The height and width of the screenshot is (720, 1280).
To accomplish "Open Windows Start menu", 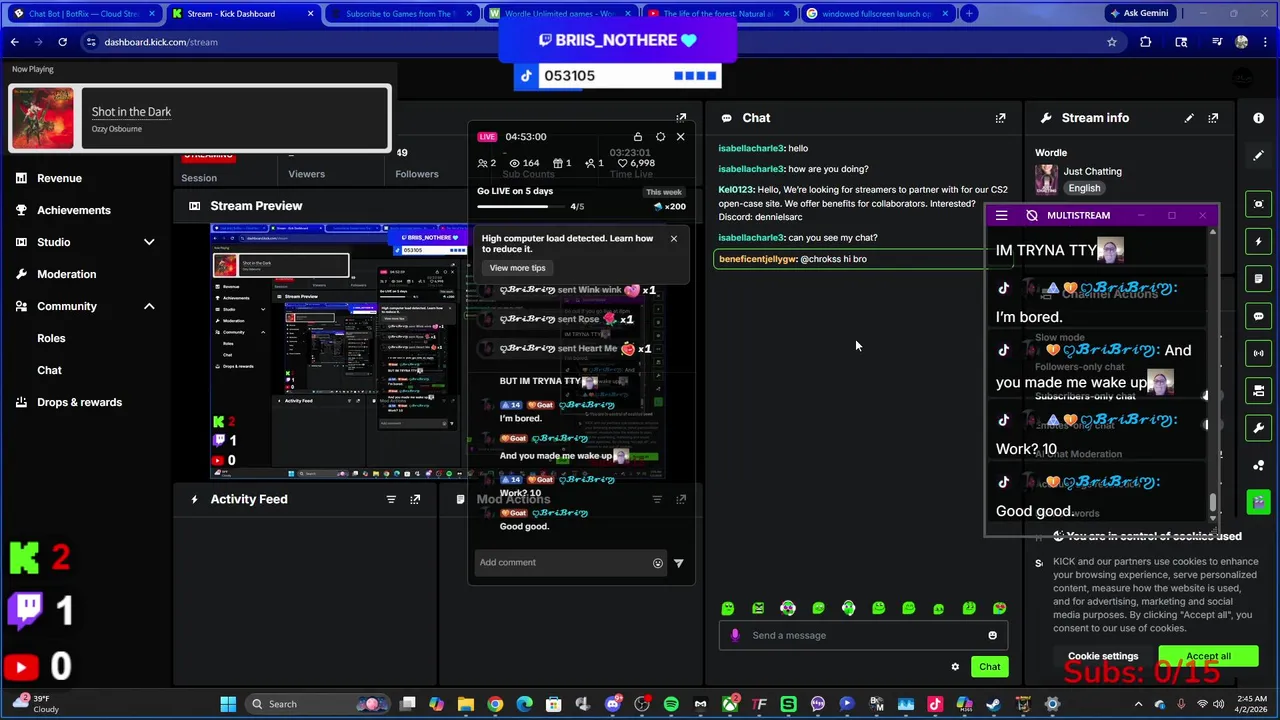I will pos(228,704).
